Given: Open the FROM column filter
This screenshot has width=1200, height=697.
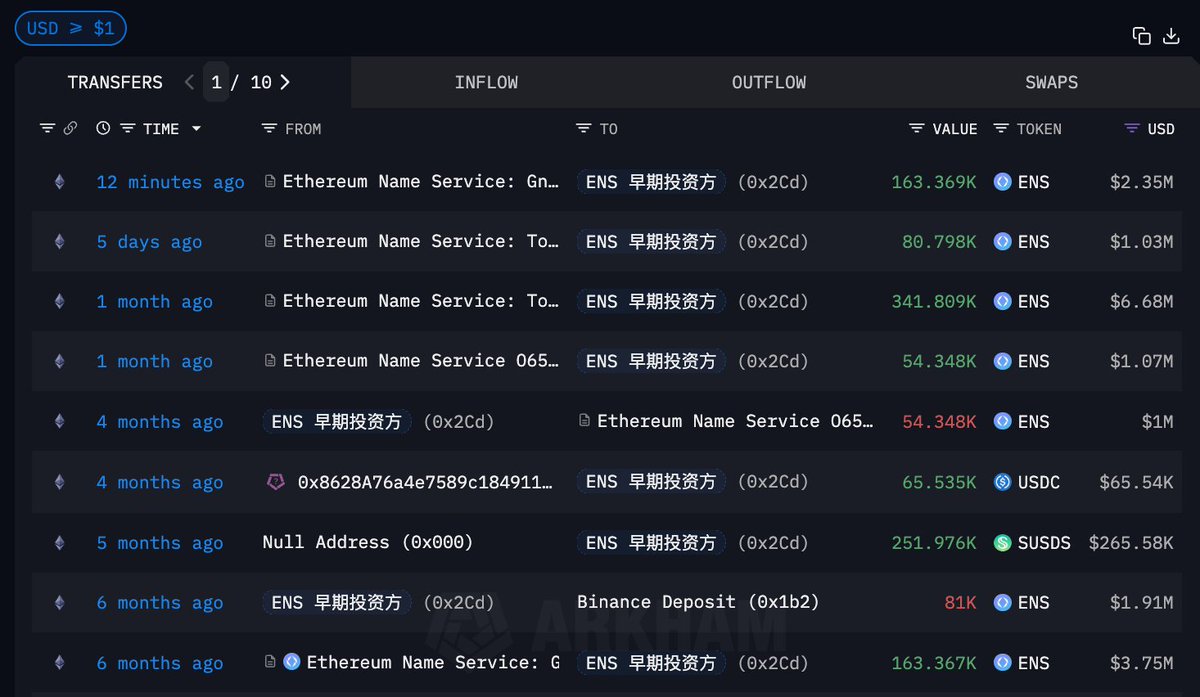Looking at the screenshot, I should [x=269, y=129].
